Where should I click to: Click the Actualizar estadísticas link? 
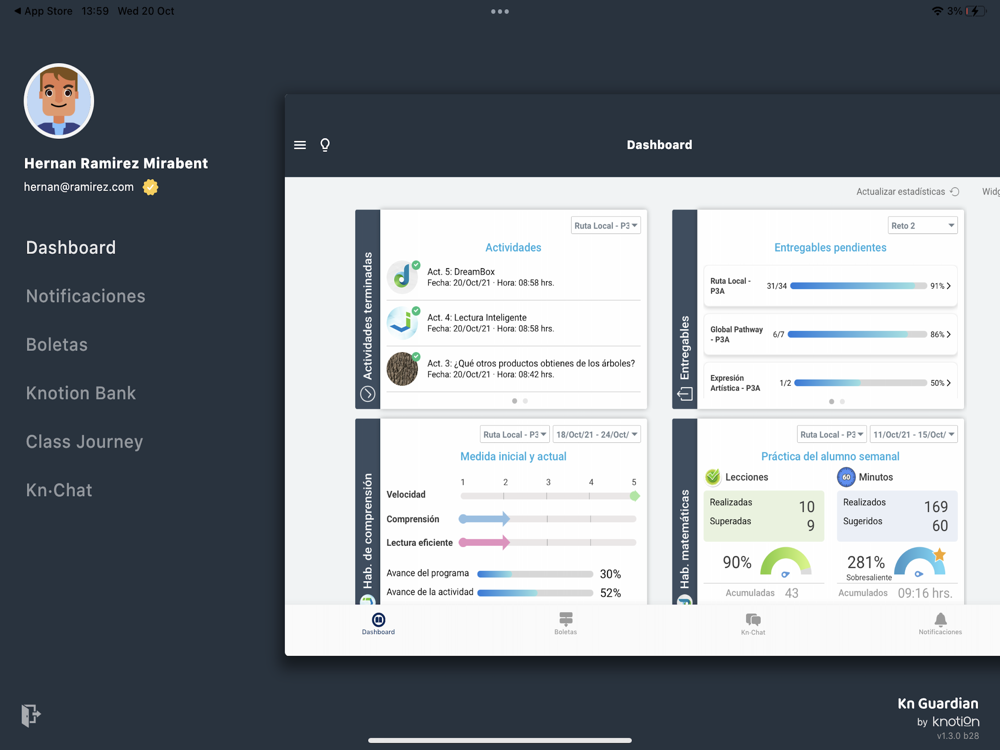[x=901, y=191]
